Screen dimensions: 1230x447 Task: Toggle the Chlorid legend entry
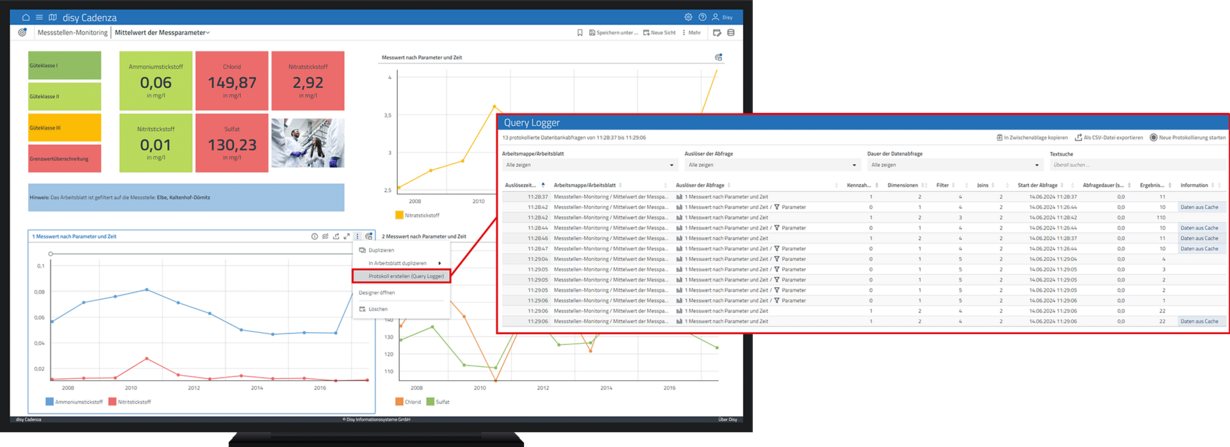[407, 401]
